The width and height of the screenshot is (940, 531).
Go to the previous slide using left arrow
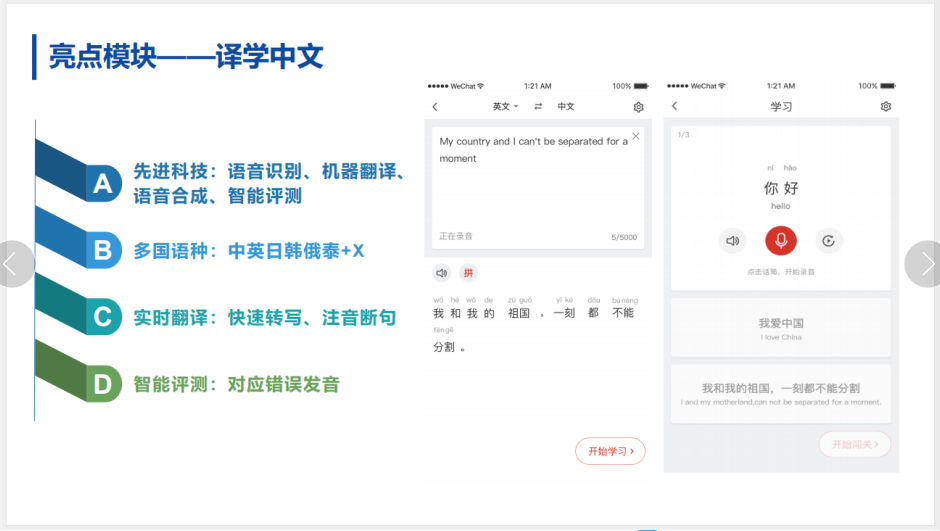14,264
